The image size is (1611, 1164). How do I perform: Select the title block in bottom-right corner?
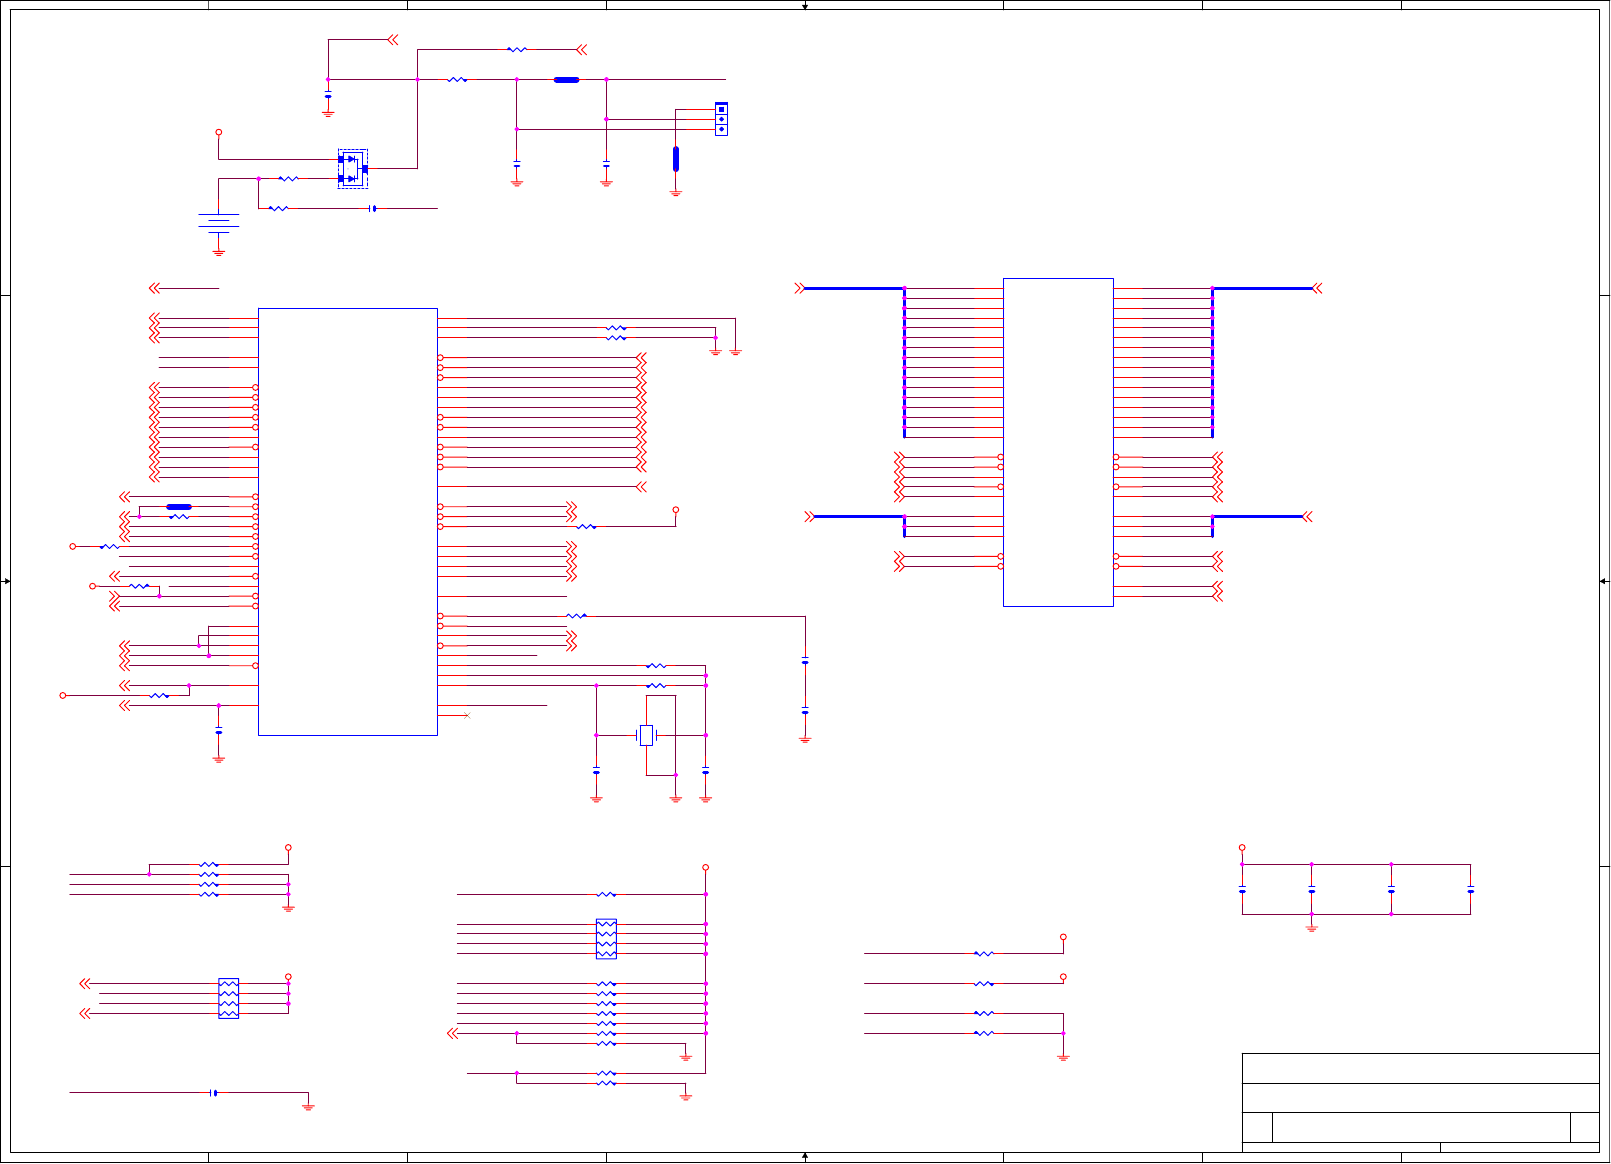pos(1420,1102)
